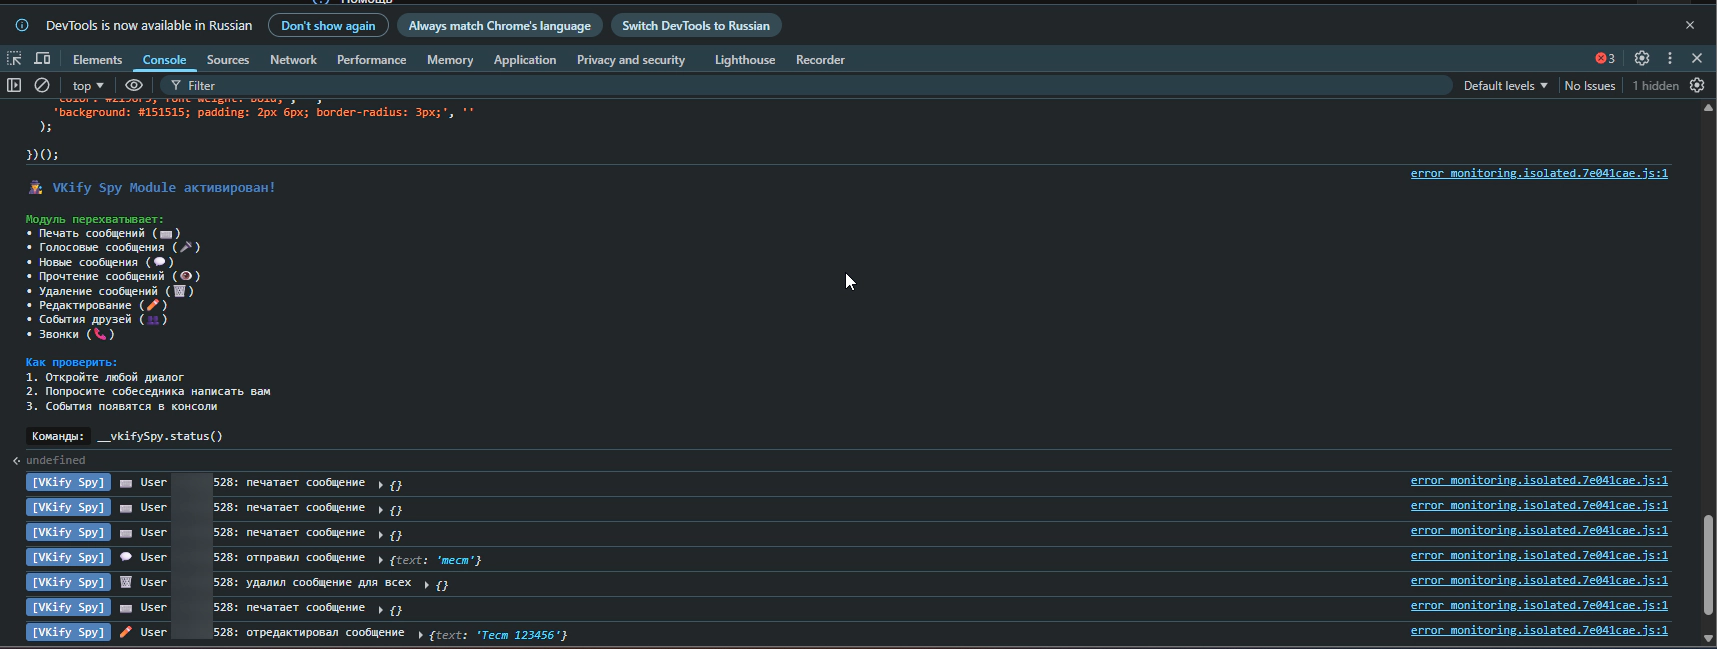The image size is (1717, 649).
Task: Open the Sources tab
Action: tap(228, 60)
